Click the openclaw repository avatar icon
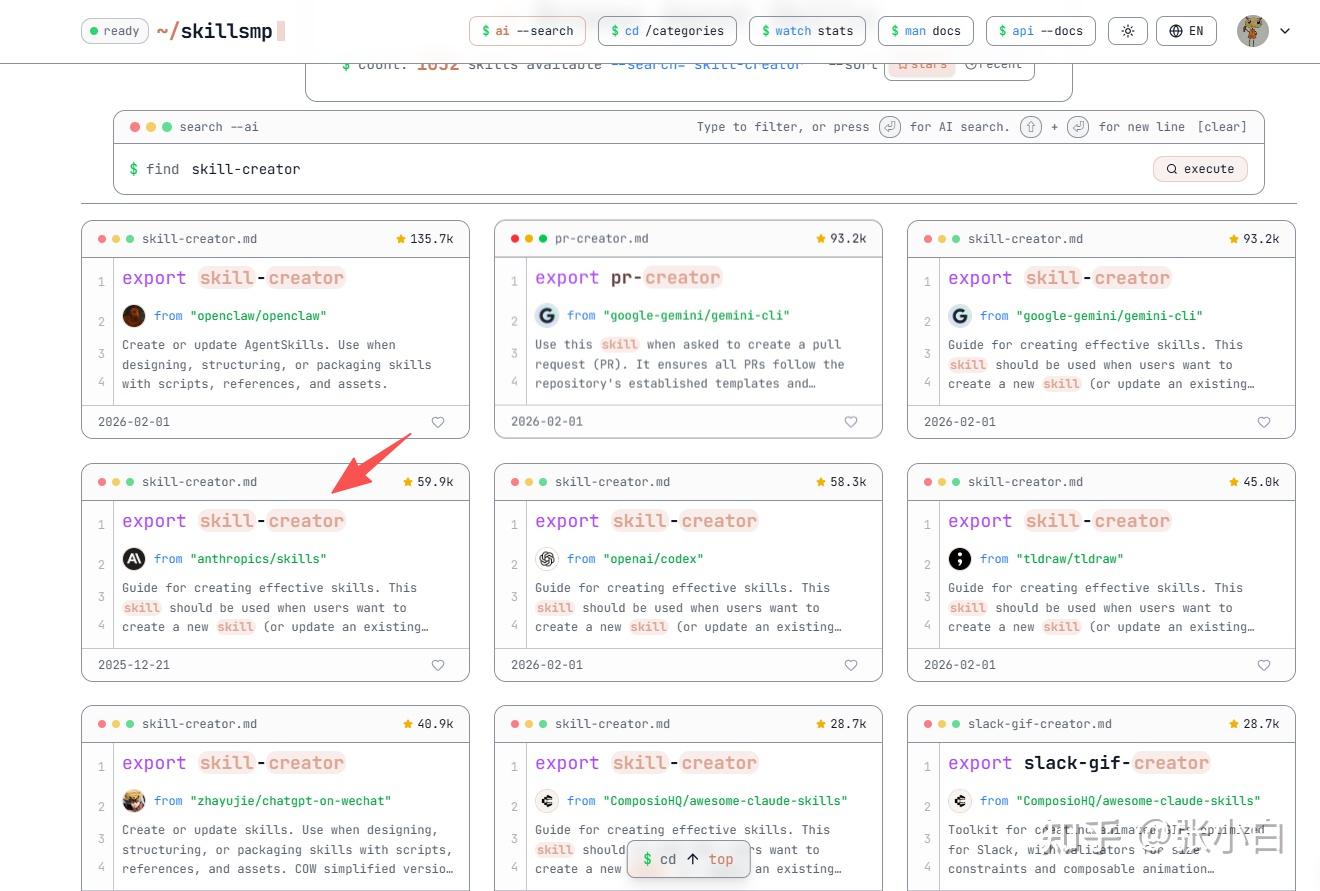1320x891 pixels. point(134,316)
